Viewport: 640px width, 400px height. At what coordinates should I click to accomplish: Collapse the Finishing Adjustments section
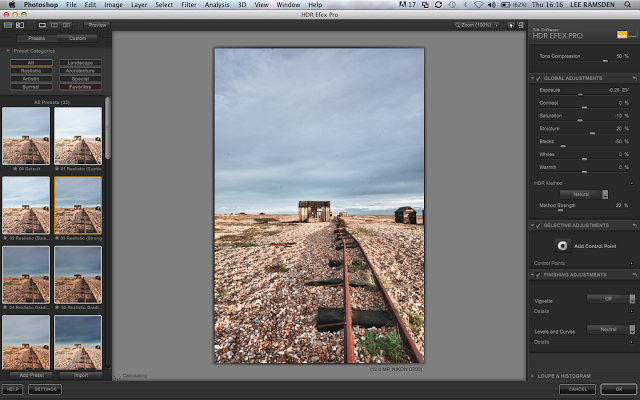532,275
